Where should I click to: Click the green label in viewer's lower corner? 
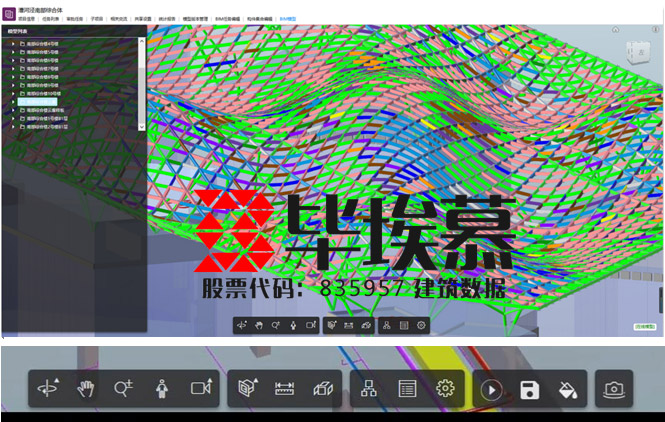645,327
